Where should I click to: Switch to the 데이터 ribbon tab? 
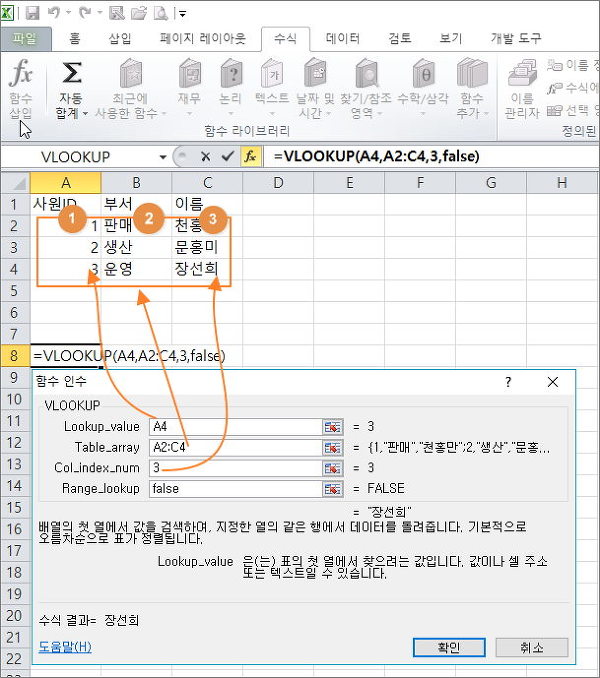tap(343, 38)
